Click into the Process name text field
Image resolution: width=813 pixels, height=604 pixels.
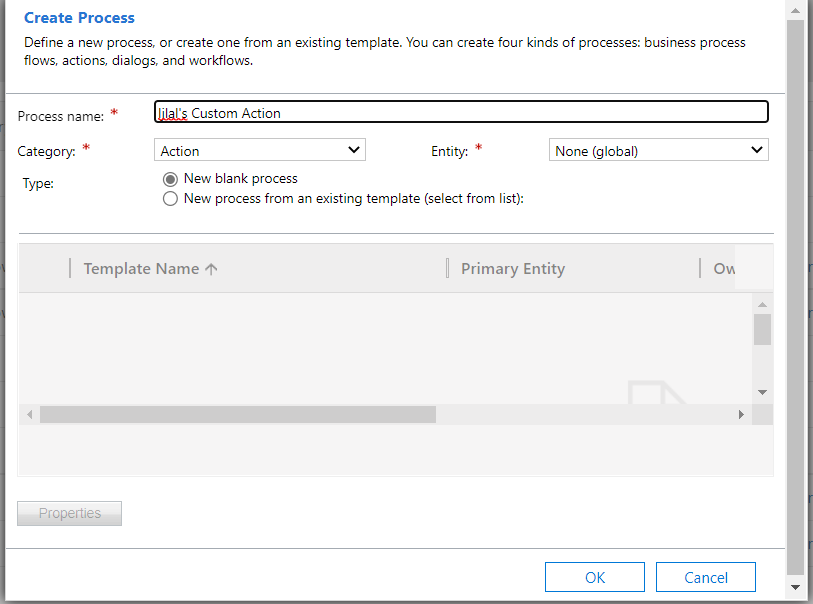coord(461,112)
